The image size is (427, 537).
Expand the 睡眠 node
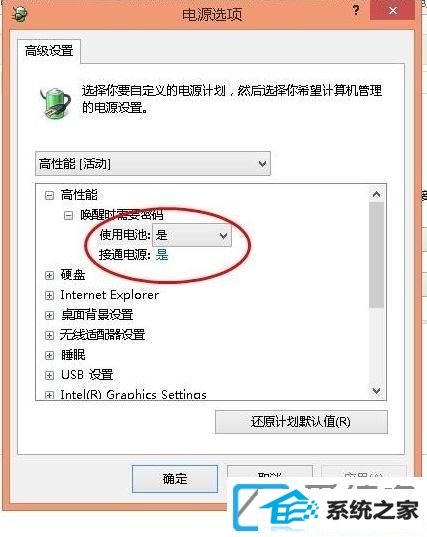[49, 355]
